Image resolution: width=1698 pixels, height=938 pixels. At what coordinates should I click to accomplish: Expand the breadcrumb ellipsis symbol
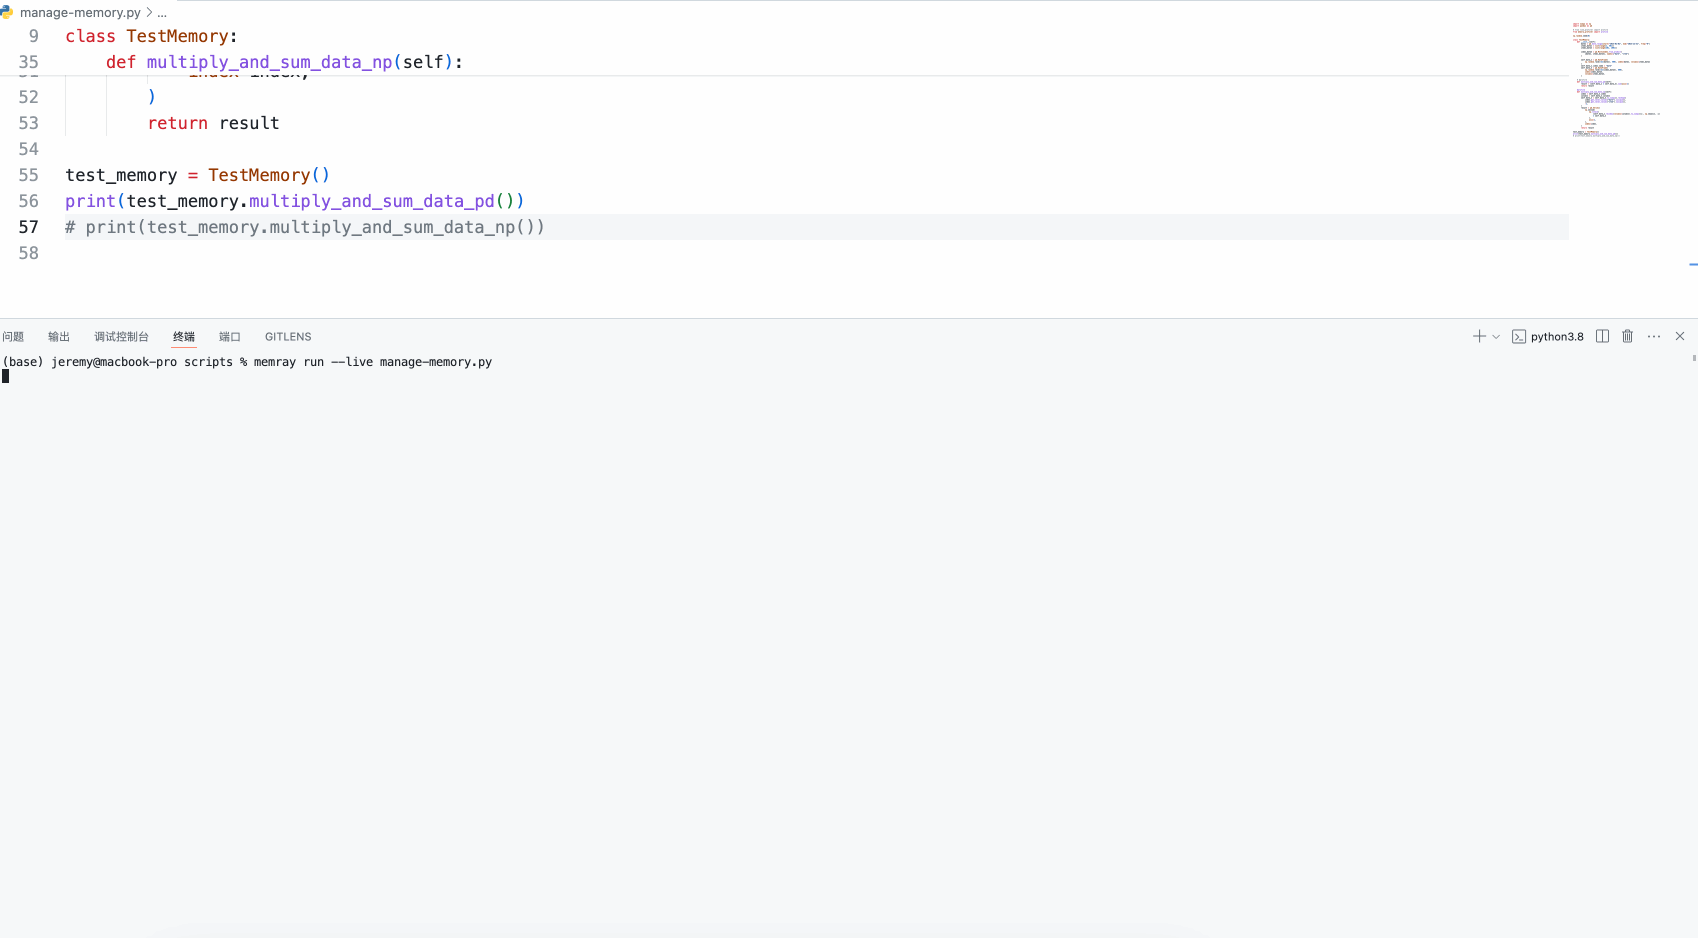pyautogui.click(x=162, y=13)
